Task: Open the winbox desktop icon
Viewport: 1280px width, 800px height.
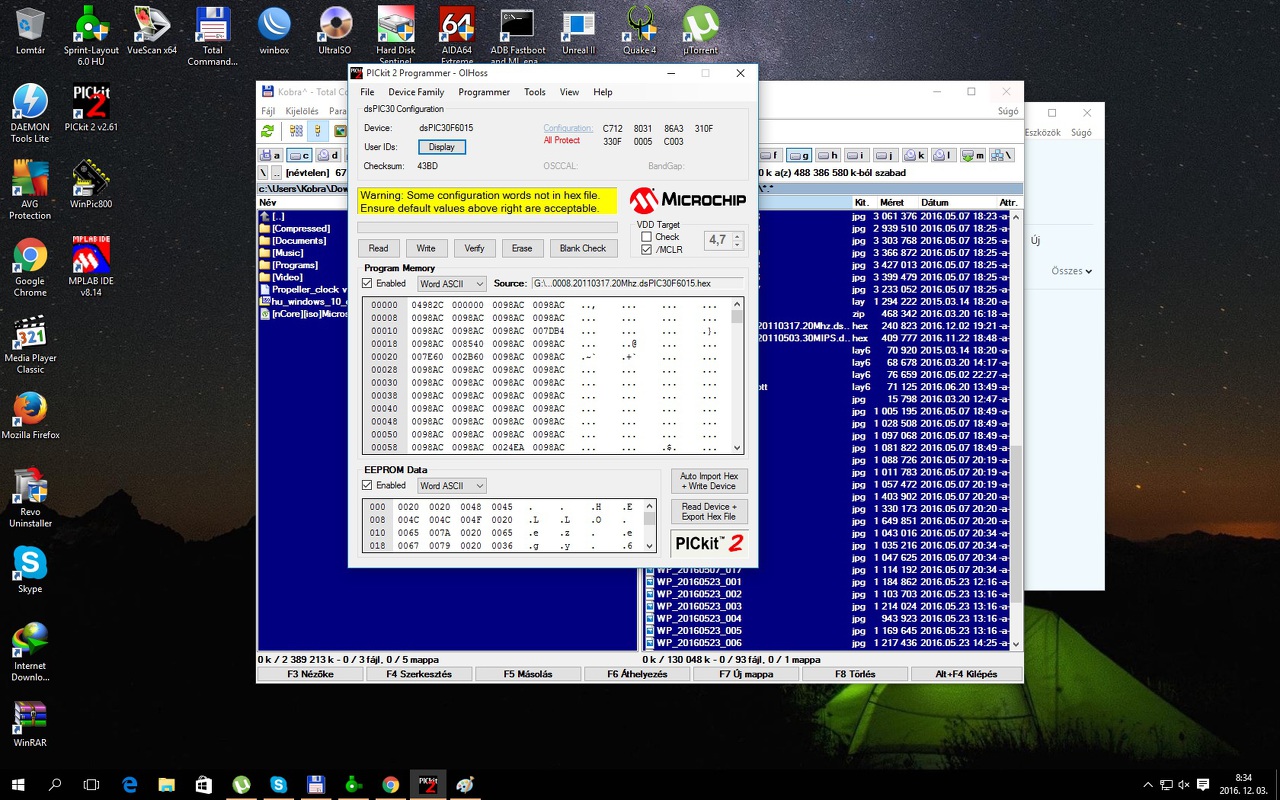Action: [274, 30]
